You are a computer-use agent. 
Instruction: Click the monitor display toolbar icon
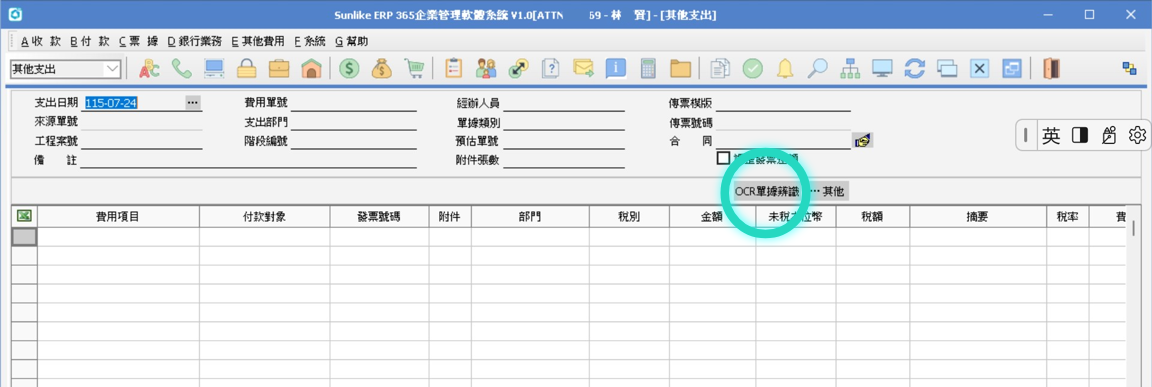point(882,68)
